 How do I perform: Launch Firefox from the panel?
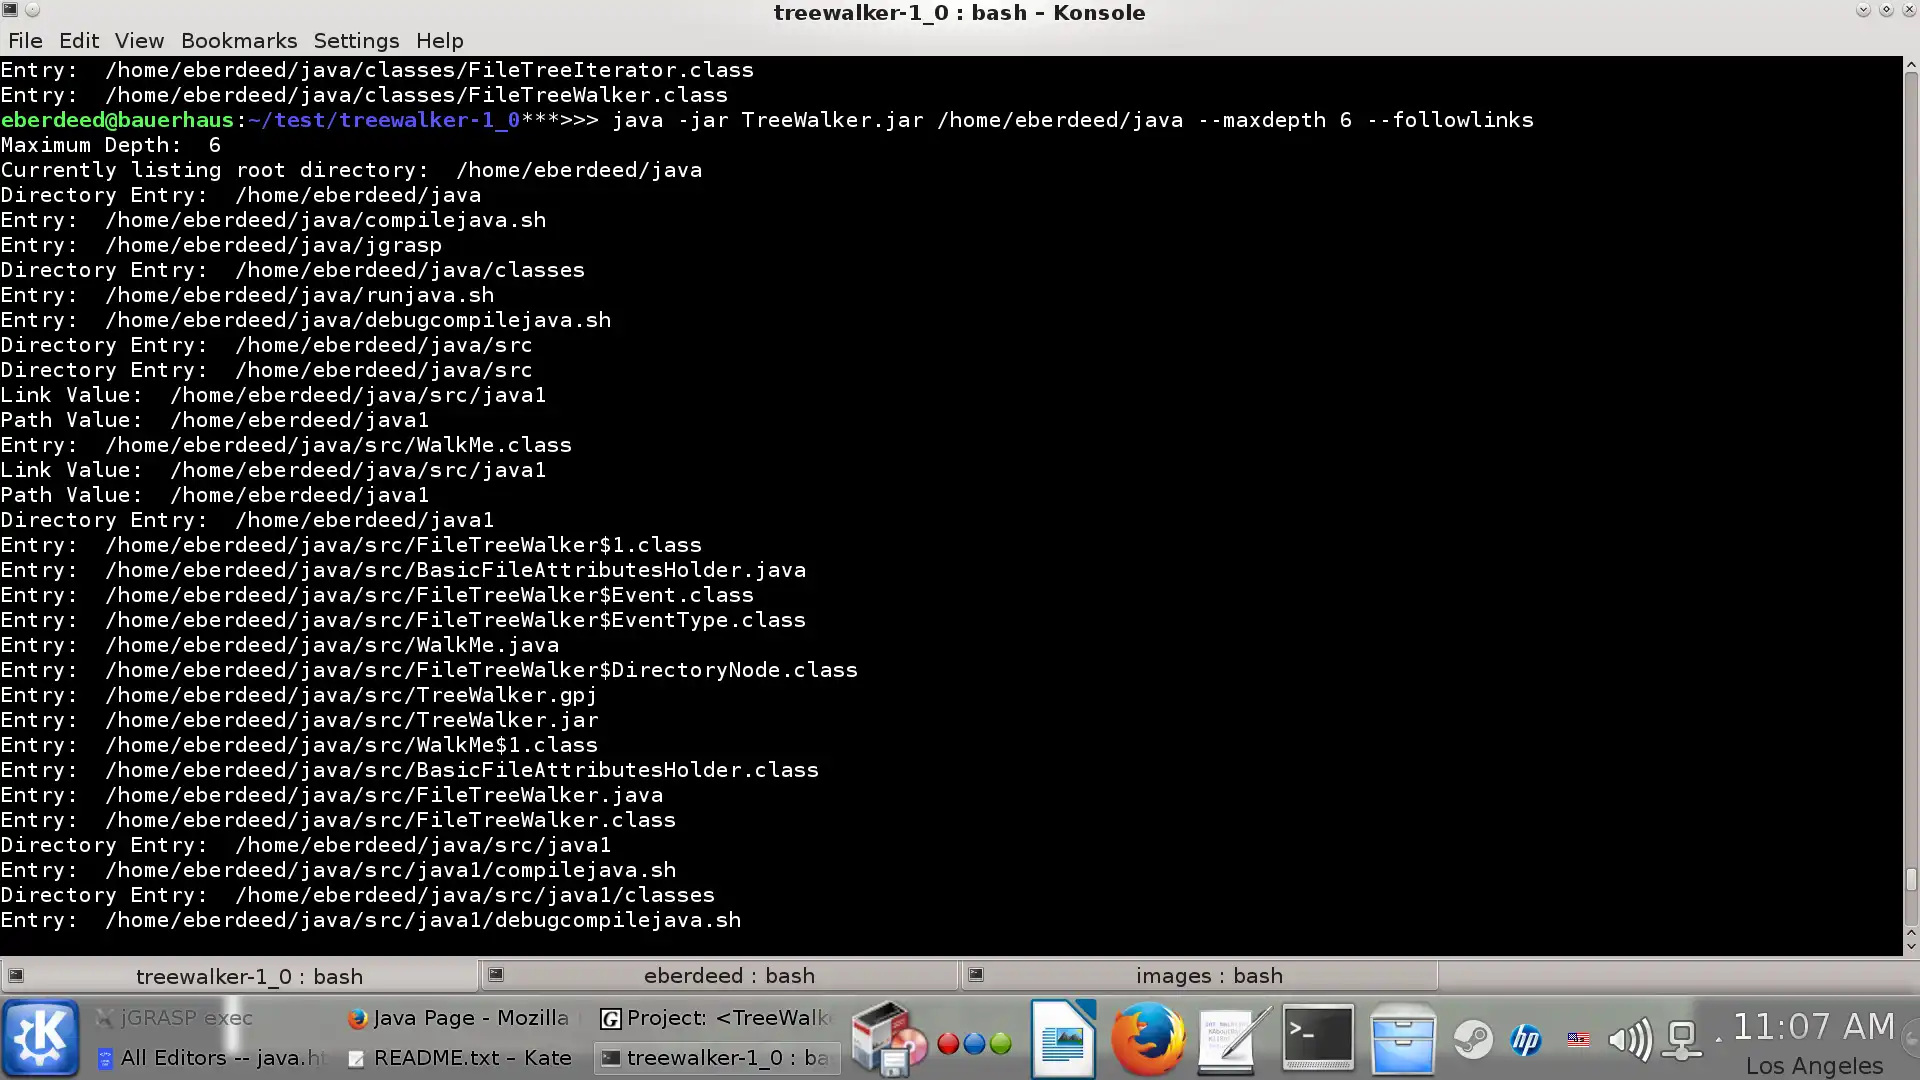[x=1147, y=1038]
